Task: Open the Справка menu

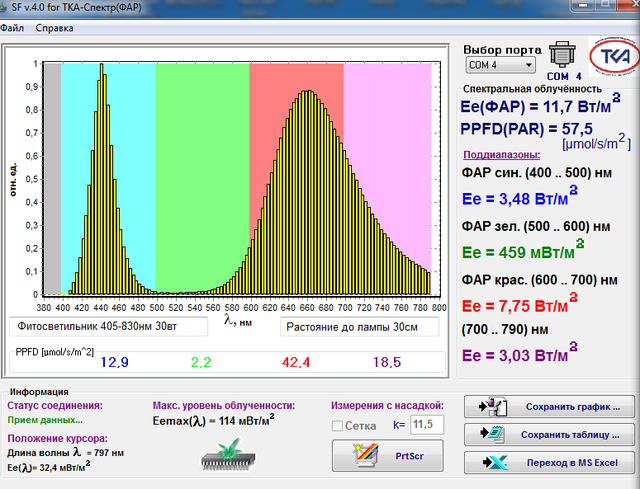Action: click(54, 28)
